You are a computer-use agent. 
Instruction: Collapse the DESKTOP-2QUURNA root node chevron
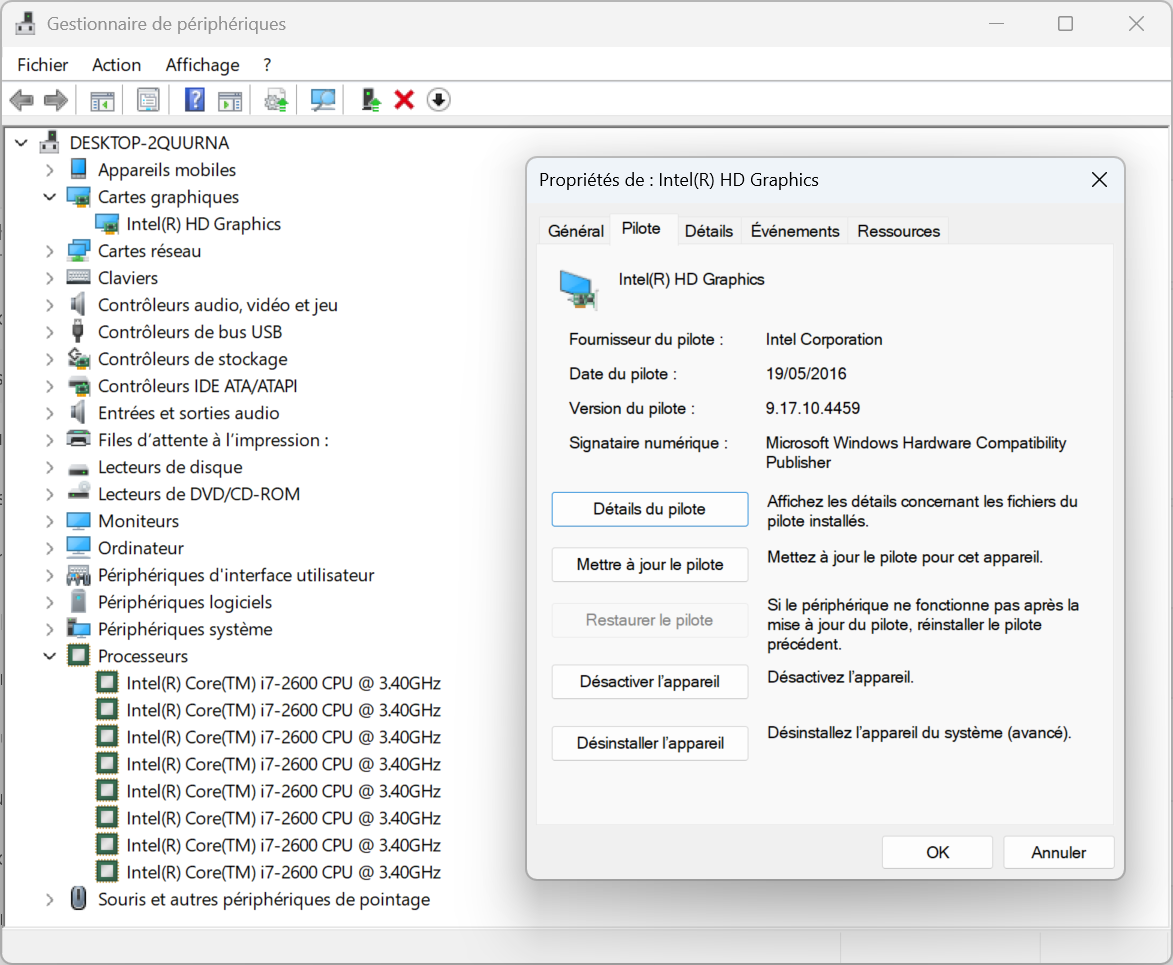[x=22, y=143]
